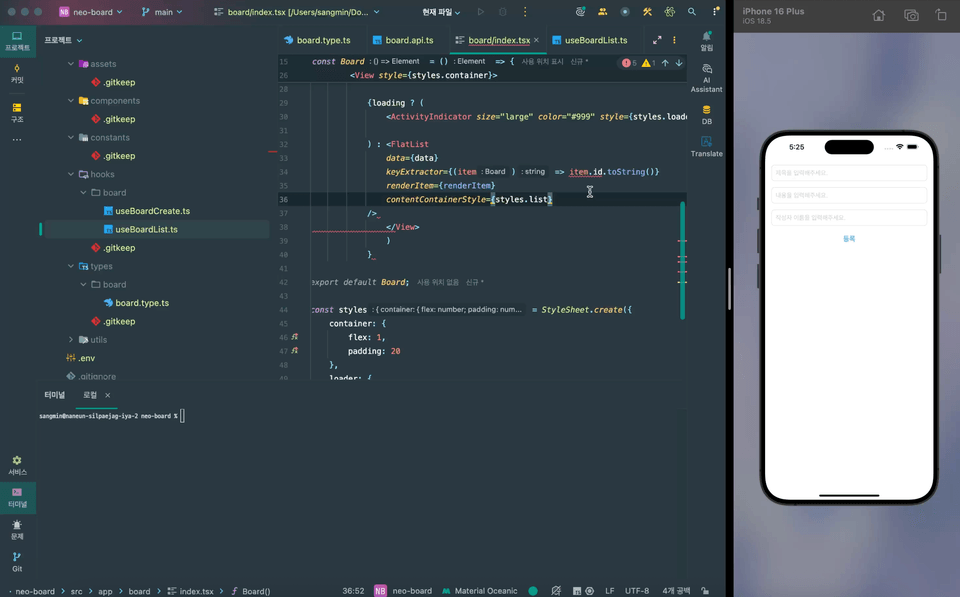
Task: Click the Run button in toolbar
Action: click(481, 12)
